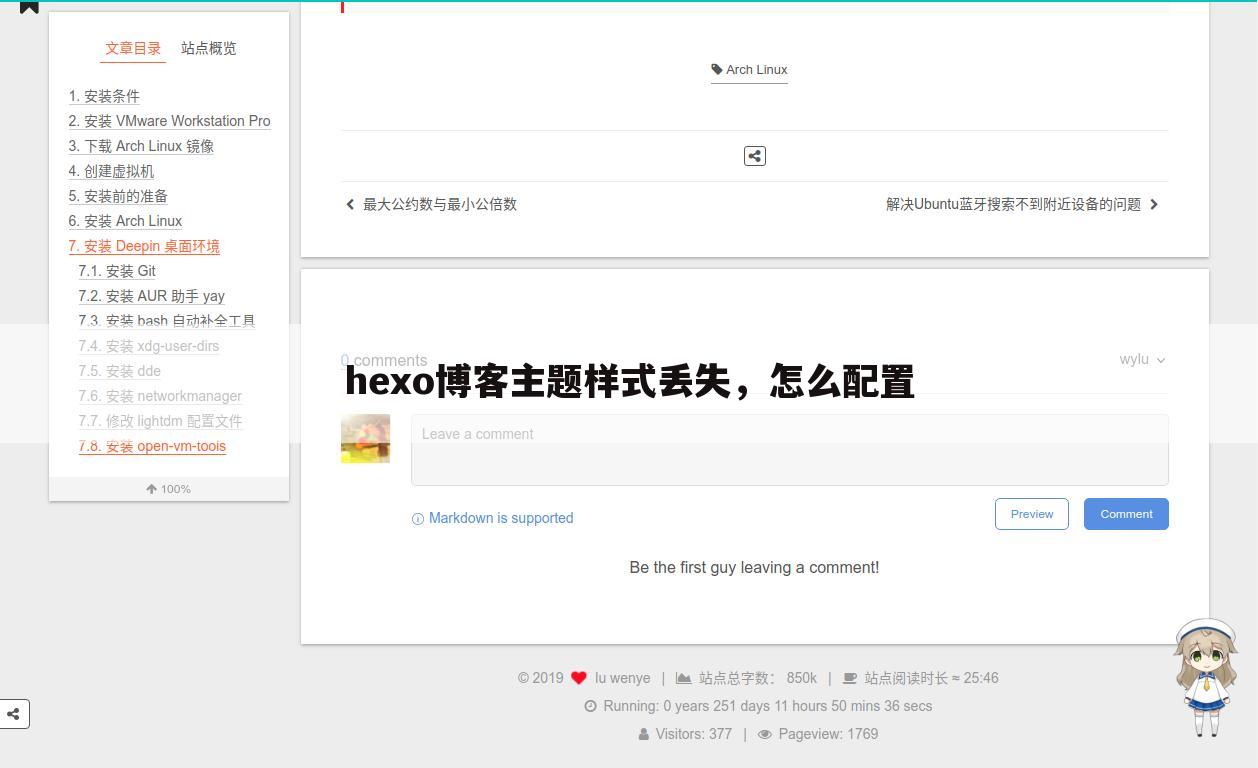The height and width of the screenshot is (768, 1258).
Task: Open the comment sort dropdown beside wylu
Action: (x=1160, y=360)
